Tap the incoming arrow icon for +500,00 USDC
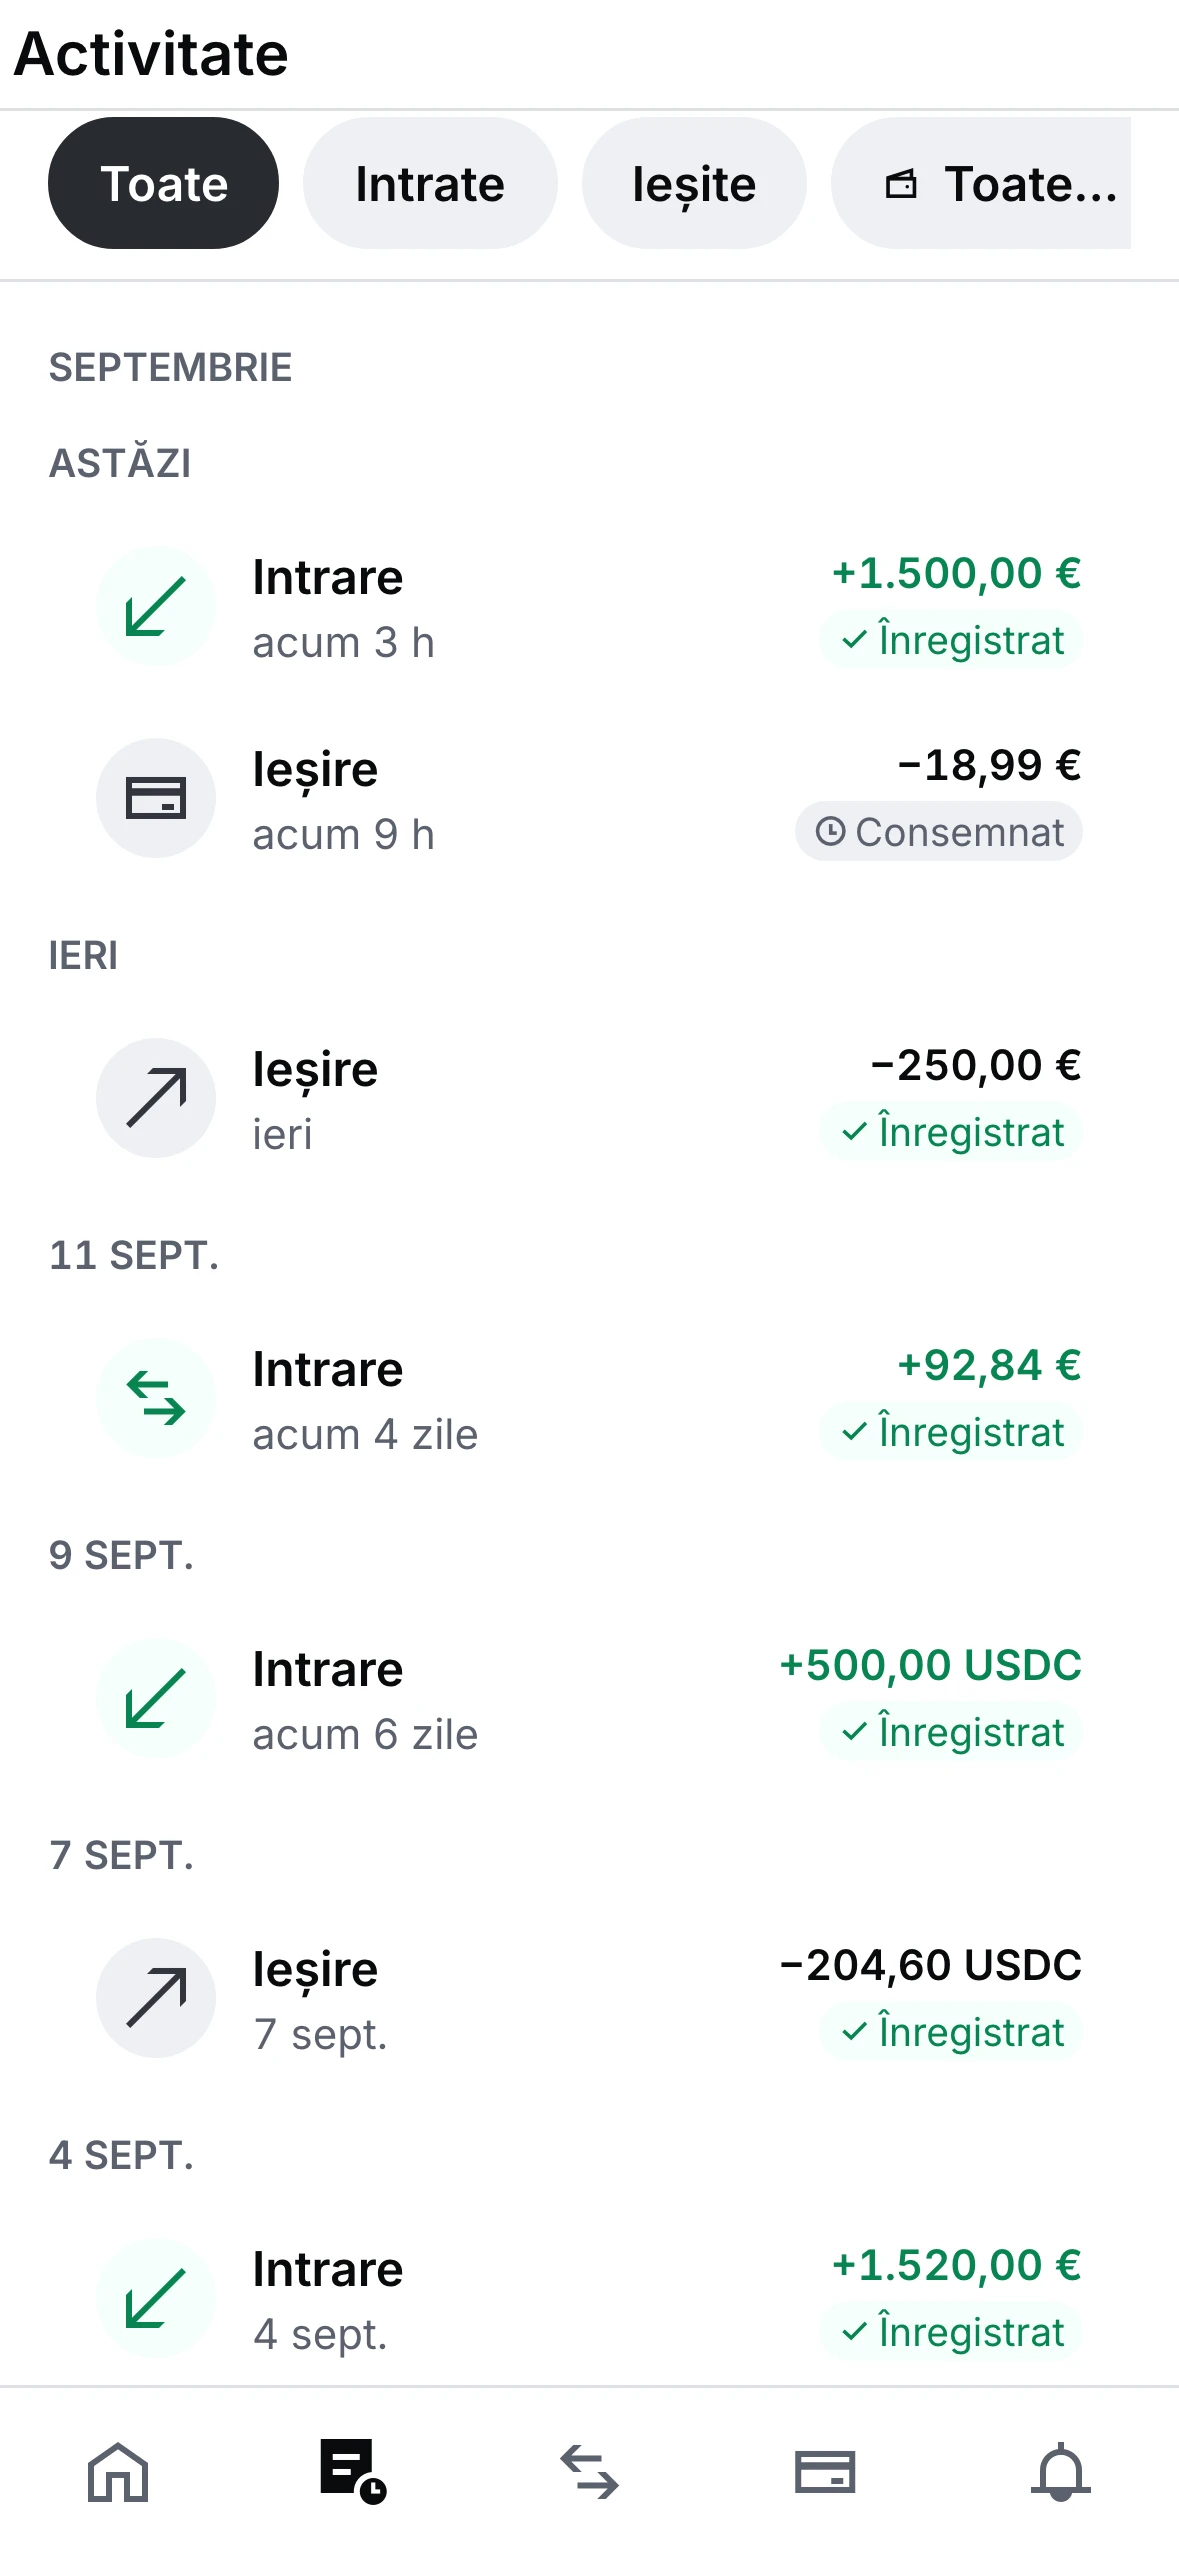The image size is (1179, 2556). (x=156, y=1698)
